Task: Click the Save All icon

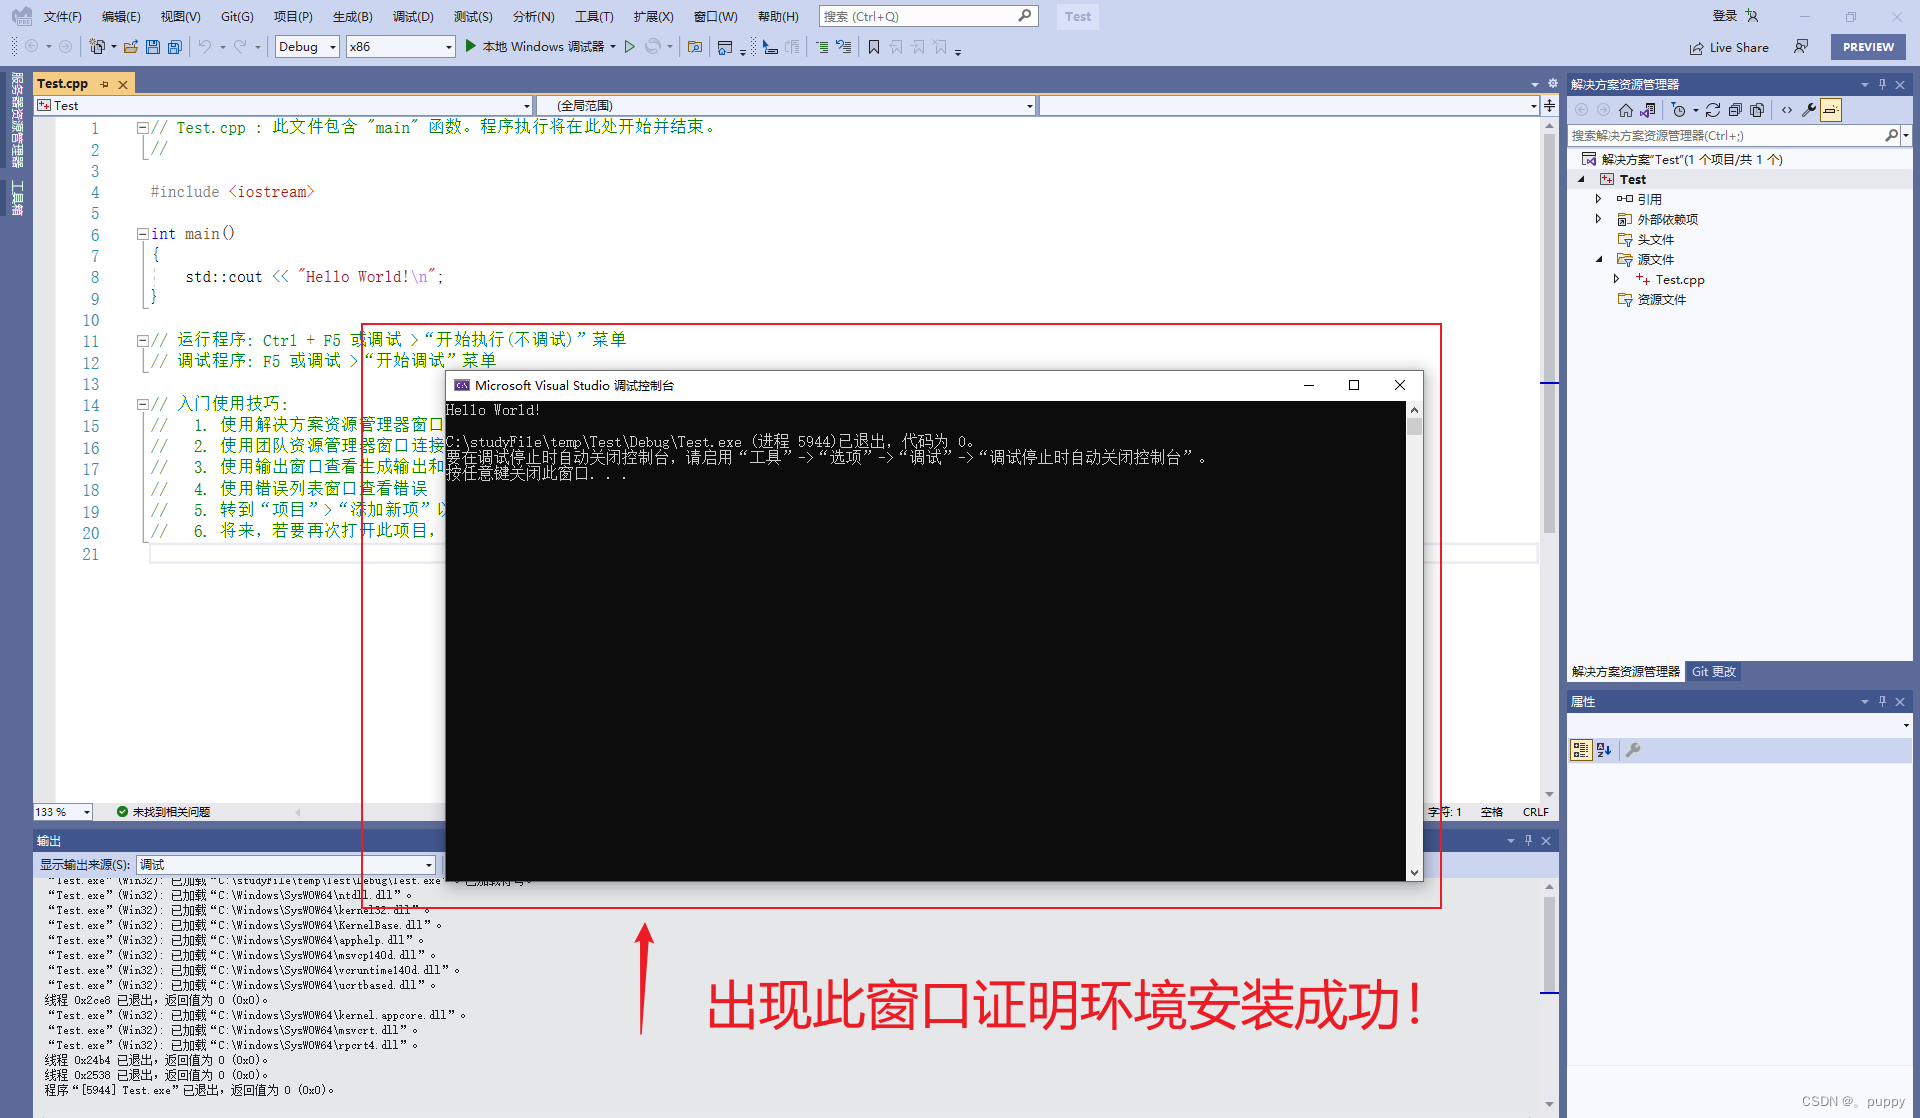Action: click(x=175, y=46)
